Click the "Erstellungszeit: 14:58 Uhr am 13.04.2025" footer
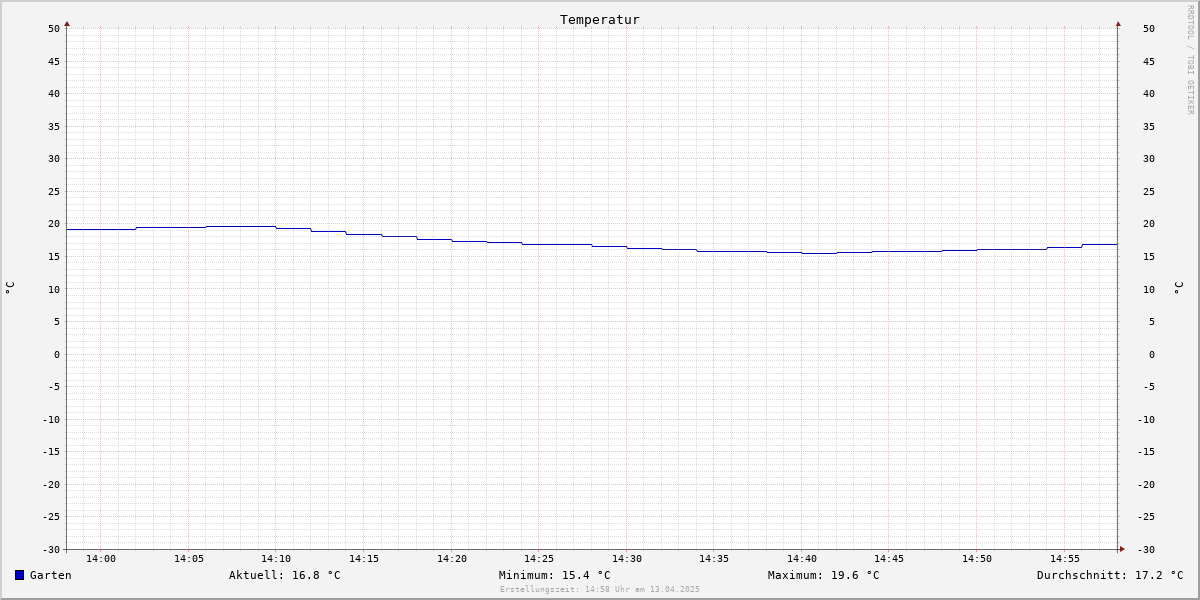 point(600,589)
